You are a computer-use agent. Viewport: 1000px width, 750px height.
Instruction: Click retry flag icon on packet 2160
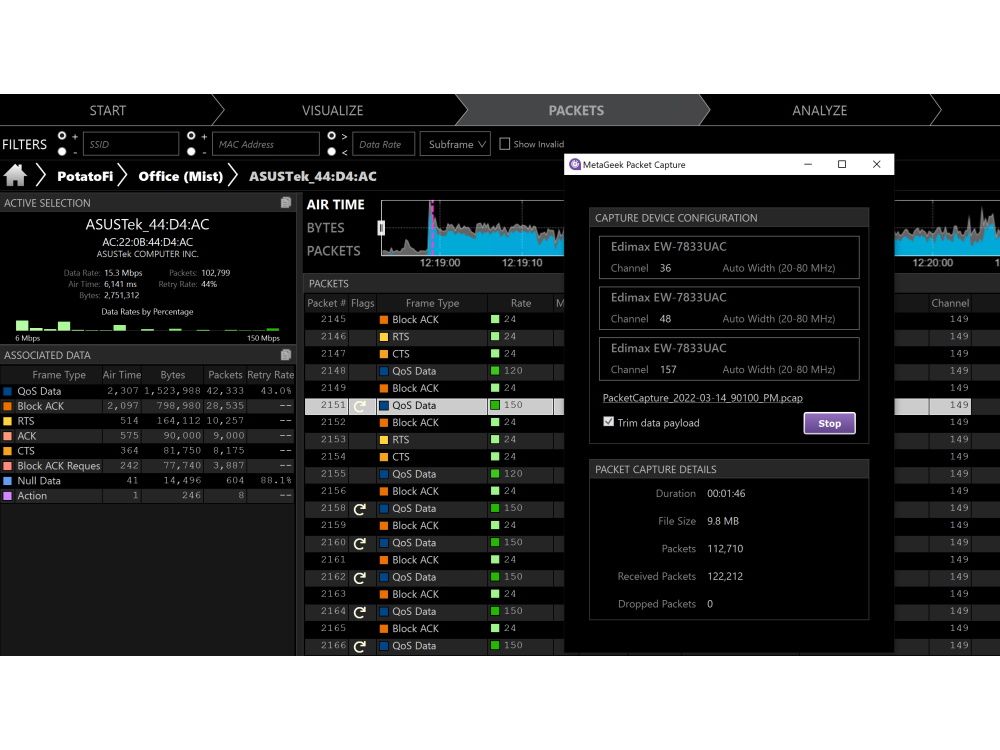pyautogui.click(x=360, y=543)
